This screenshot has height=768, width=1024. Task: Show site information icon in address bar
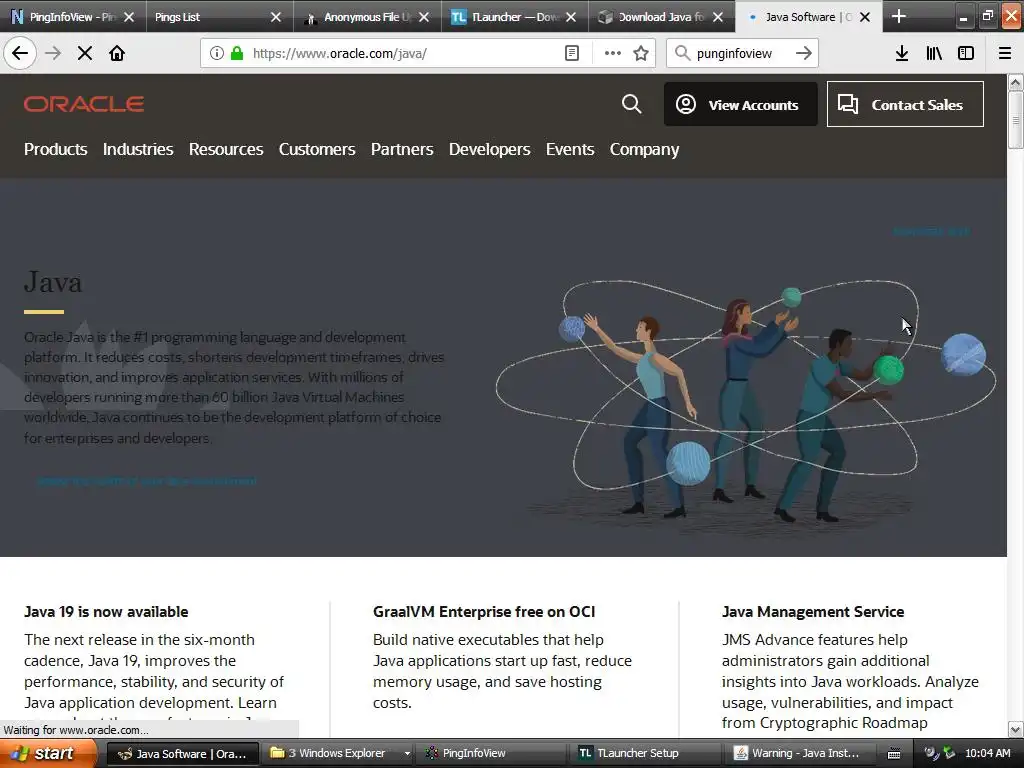(216, 53)
